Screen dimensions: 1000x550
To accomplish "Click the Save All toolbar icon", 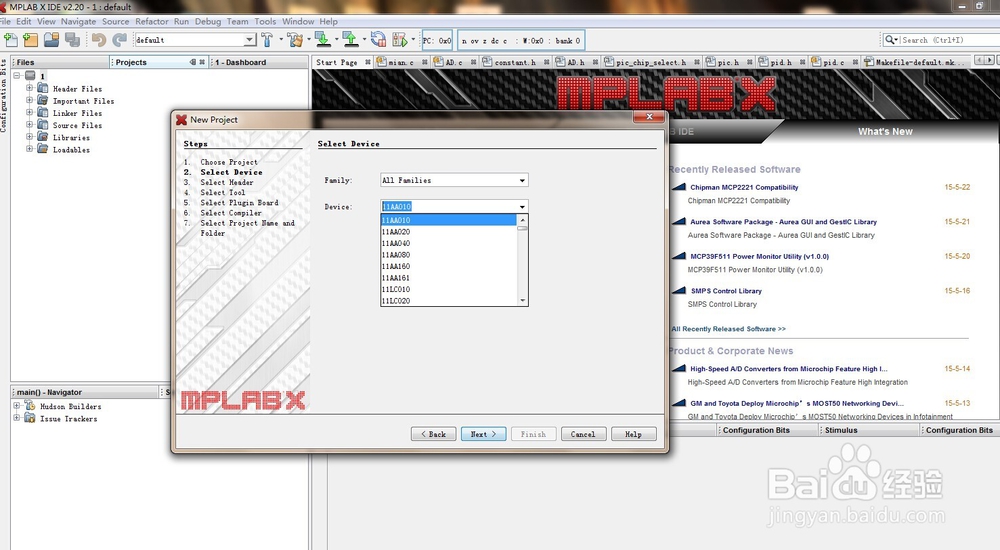I will point(72,40).
